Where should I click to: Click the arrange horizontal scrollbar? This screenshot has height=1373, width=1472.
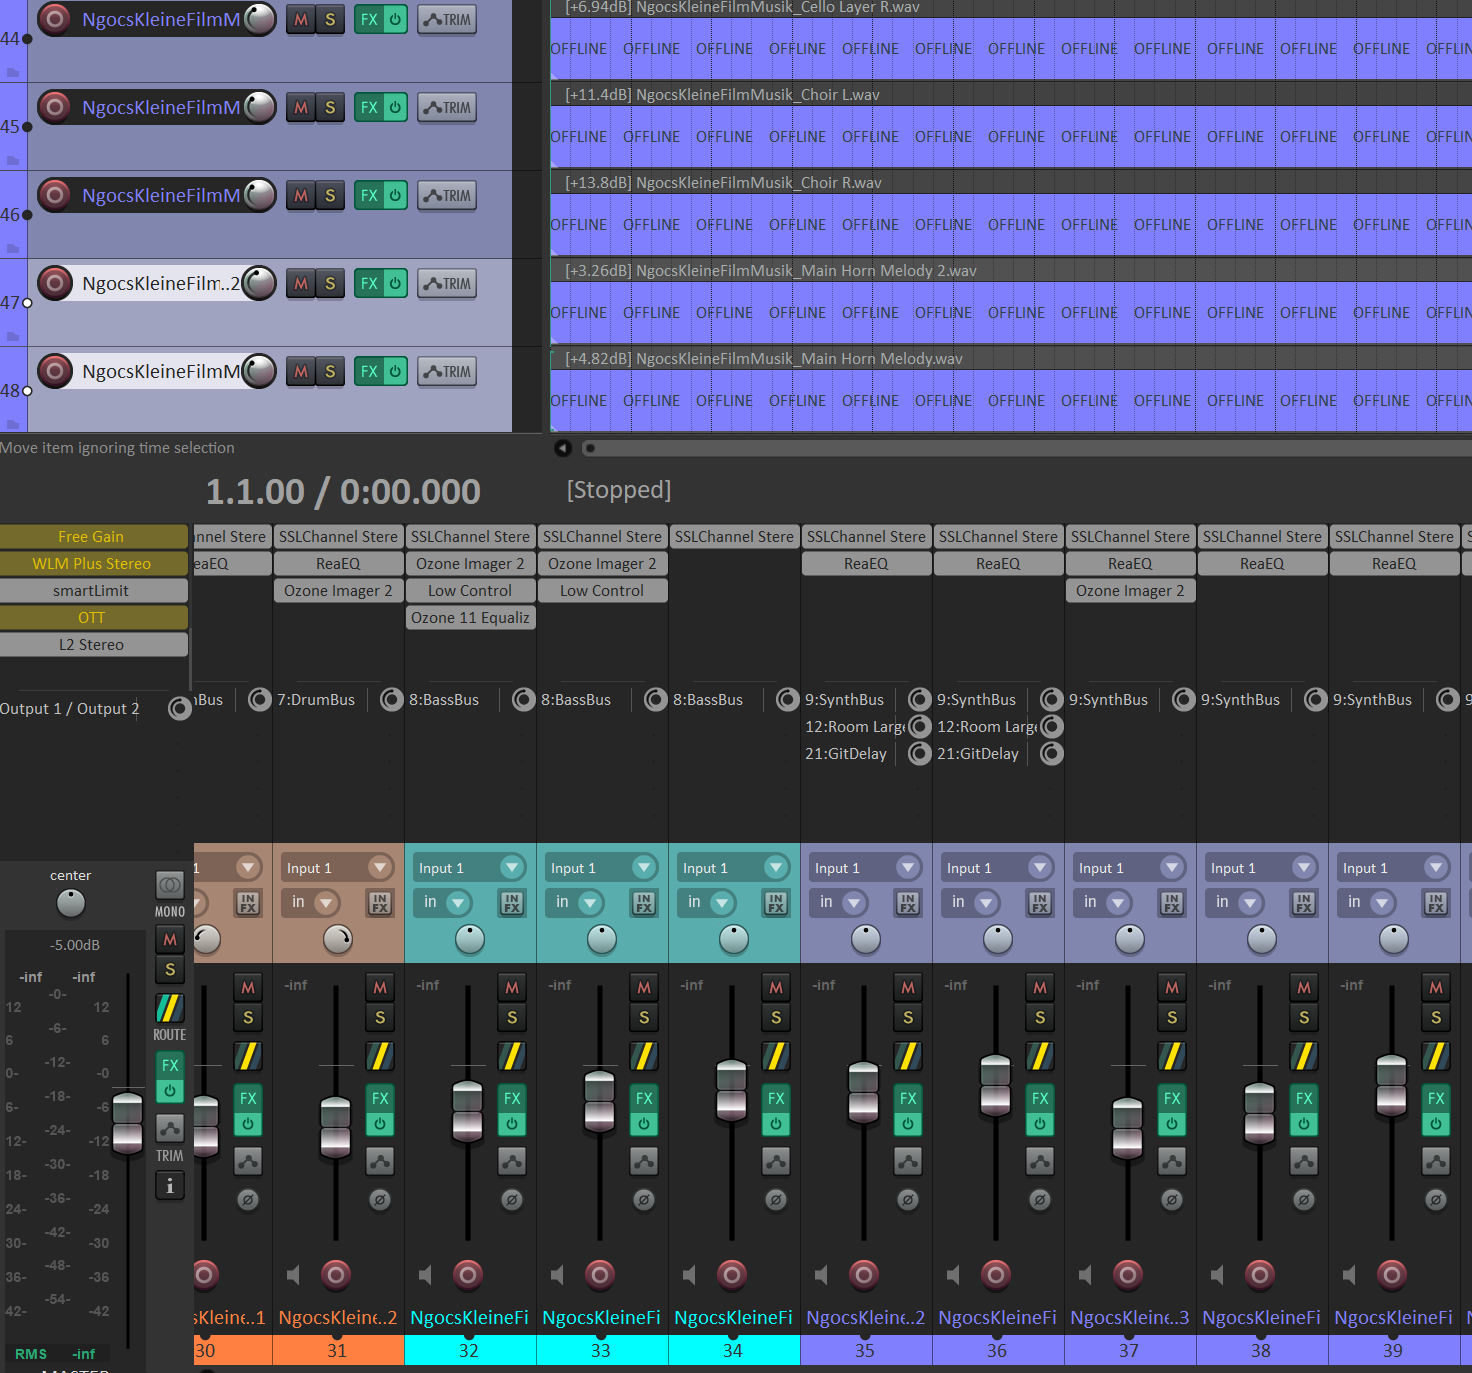pyautogui.click(x=1025, y=448)
